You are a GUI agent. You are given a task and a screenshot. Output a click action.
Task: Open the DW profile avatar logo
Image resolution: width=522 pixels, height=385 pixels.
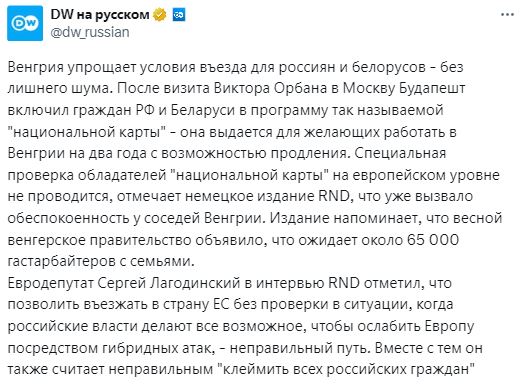[25, 23]
